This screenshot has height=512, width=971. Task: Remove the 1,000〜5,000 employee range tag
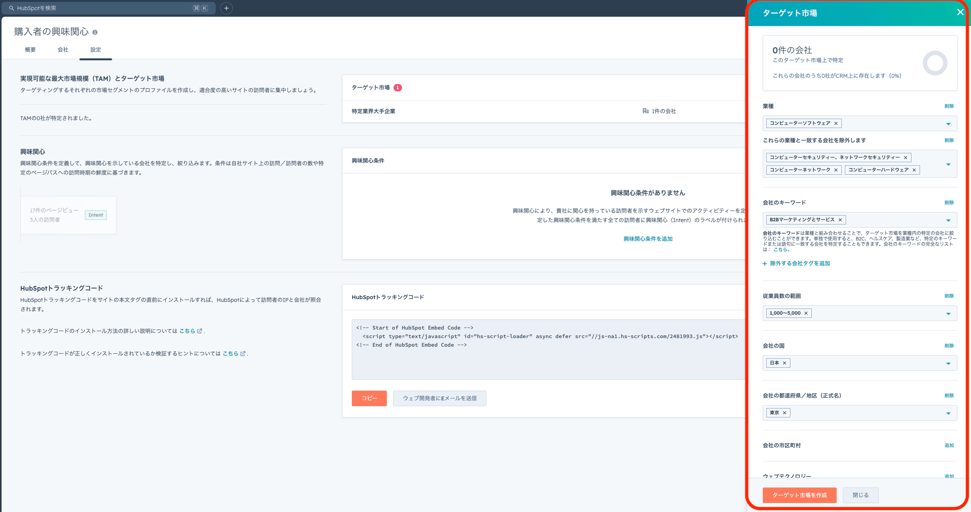point(806,313)
